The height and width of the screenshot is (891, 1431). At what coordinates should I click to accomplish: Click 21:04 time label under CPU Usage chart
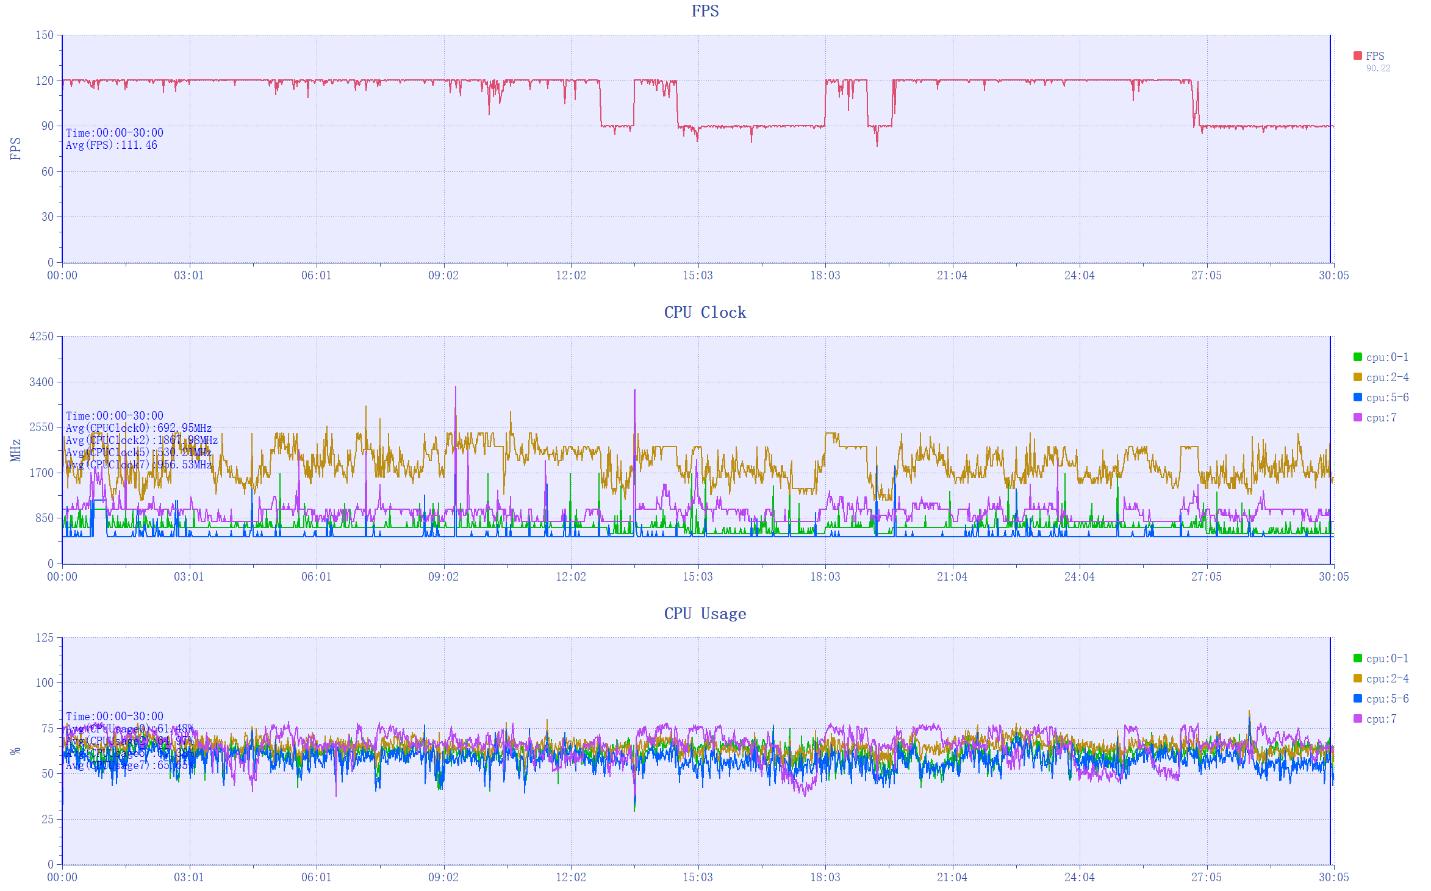tap(952, 877)
